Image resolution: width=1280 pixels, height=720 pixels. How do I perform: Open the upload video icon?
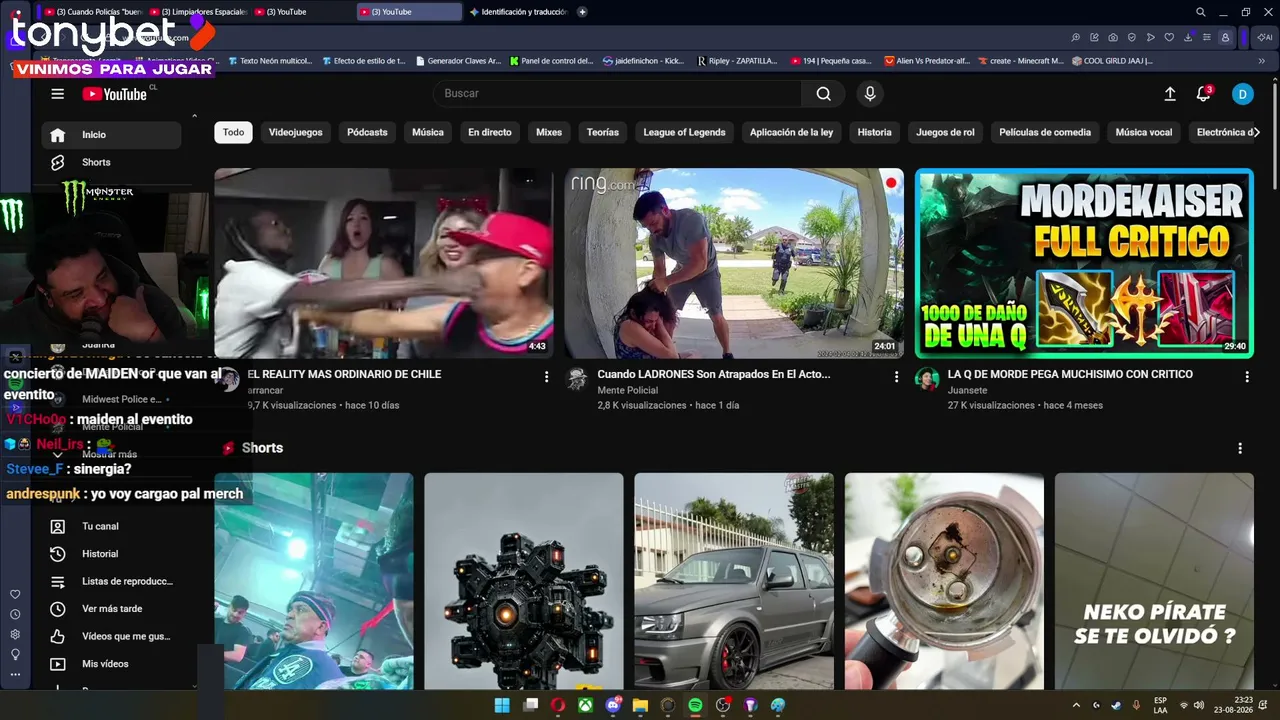coord(1170,94)
